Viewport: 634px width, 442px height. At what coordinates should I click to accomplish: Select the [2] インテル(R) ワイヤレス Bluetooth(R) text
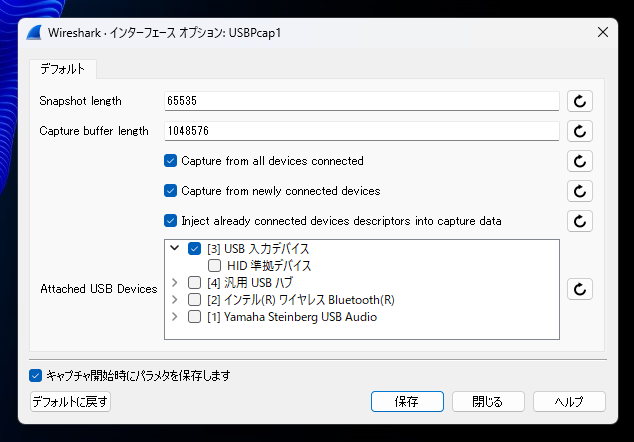click(x=301, y=300)
